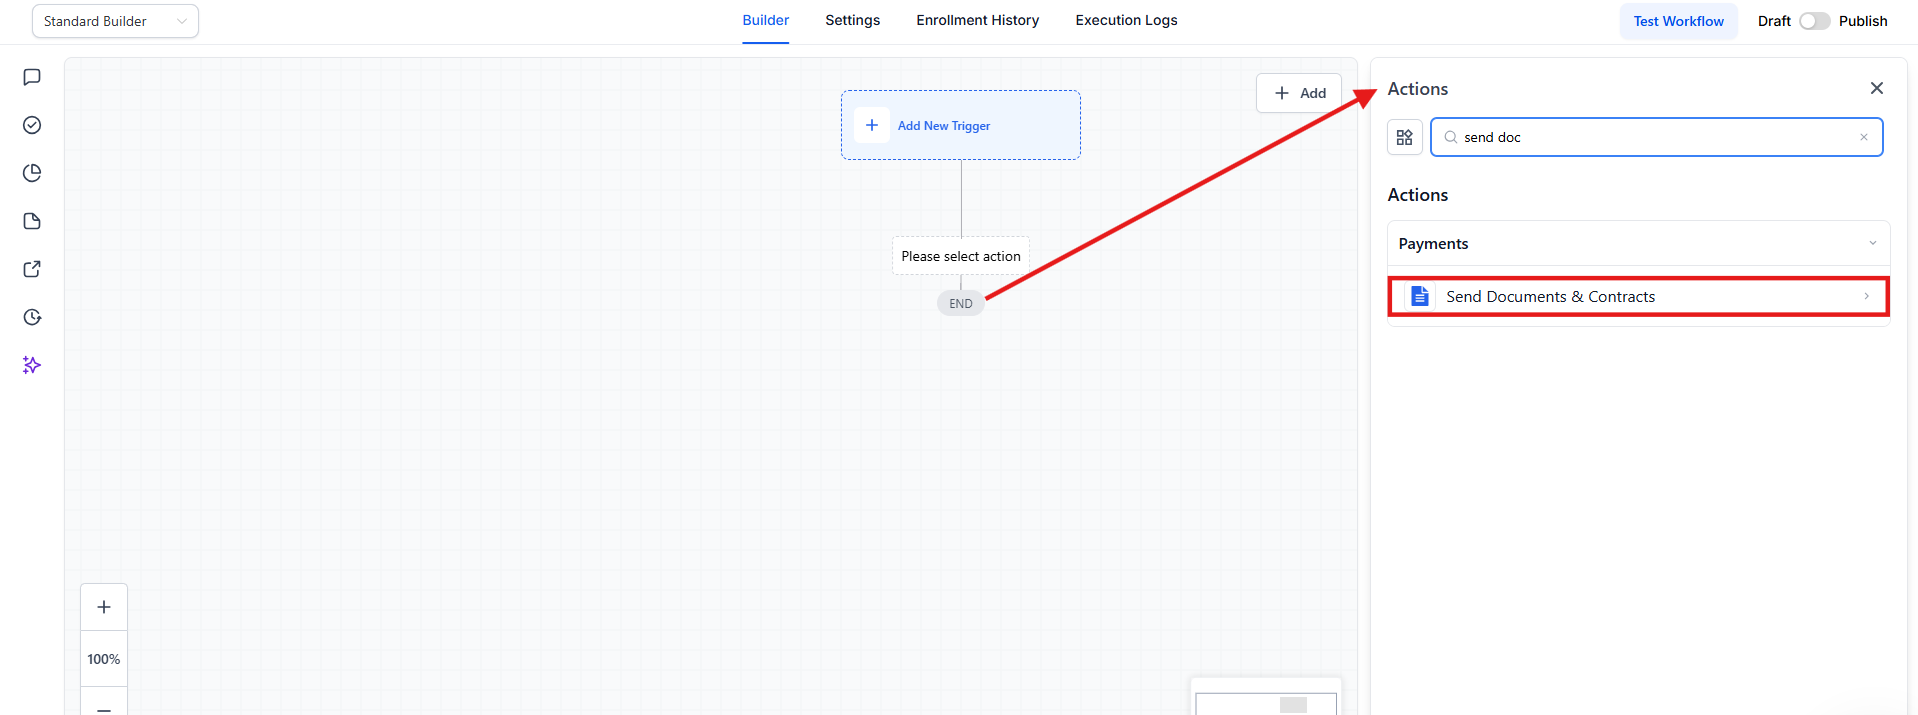Viewport: 1918px width, 715px height.
Task: Click the action categories grid icon
Action: pos(1404,137)
